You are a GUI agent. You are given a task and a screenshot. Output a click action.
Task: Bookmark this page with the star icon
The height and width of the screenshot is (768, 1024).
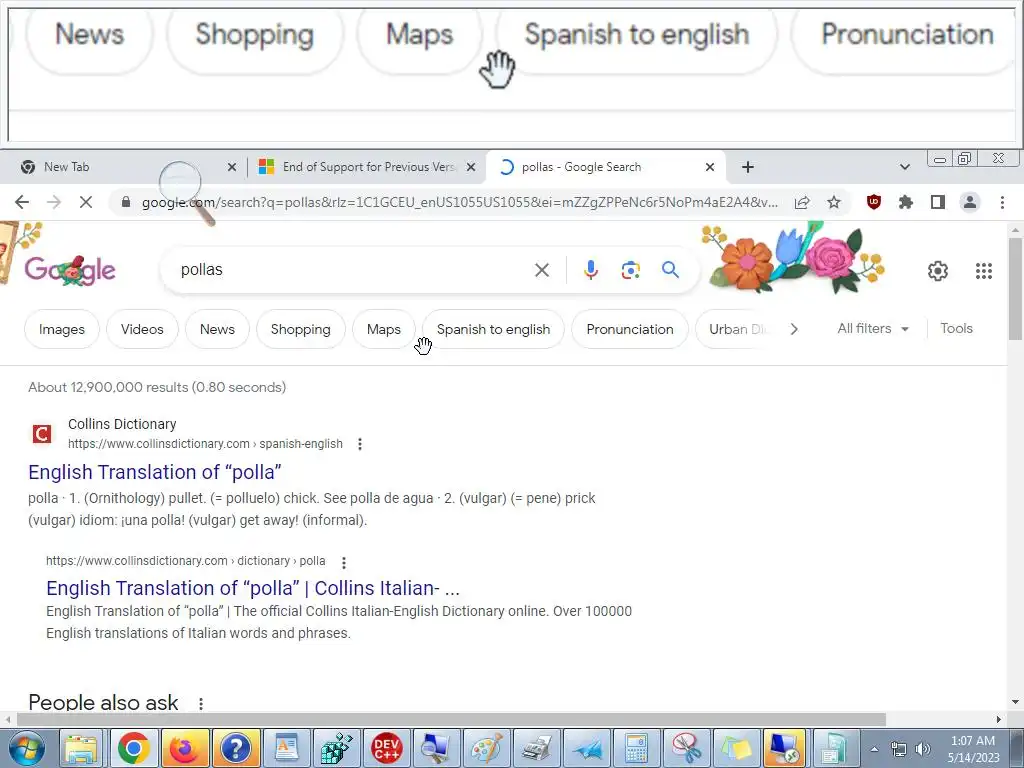834,202
